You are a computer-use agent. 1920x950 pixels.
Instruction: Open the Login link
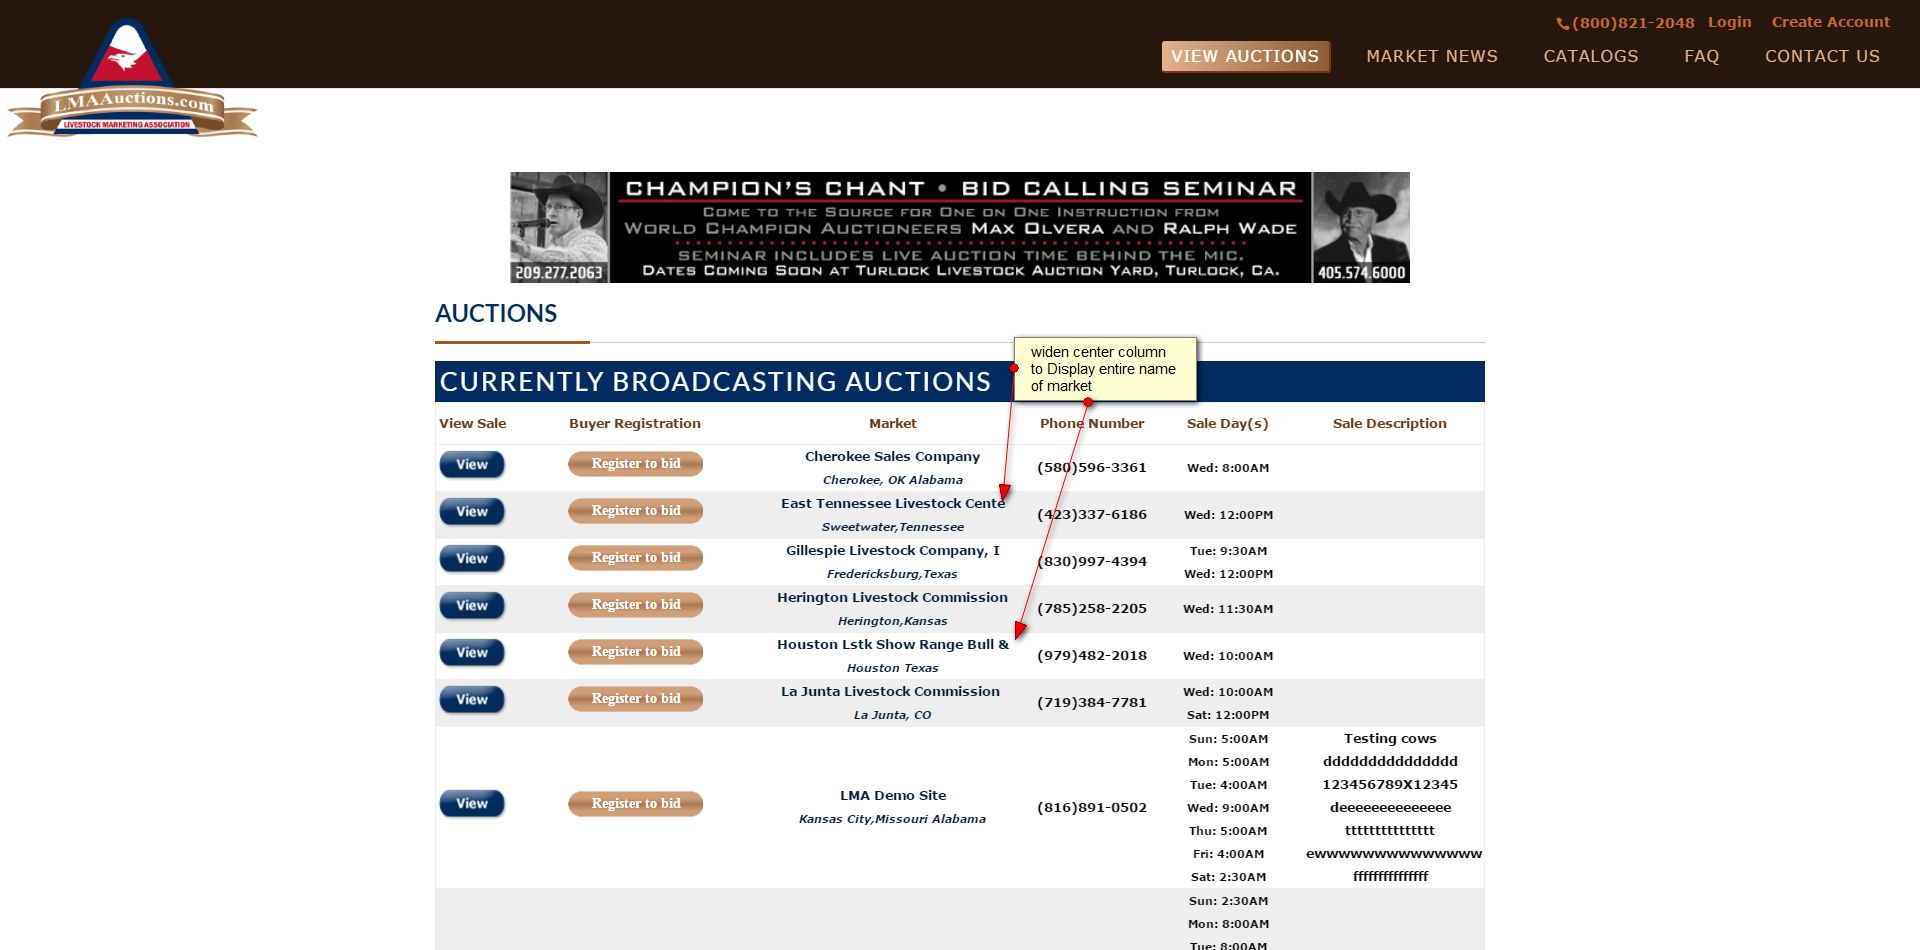pos(1729,22)
